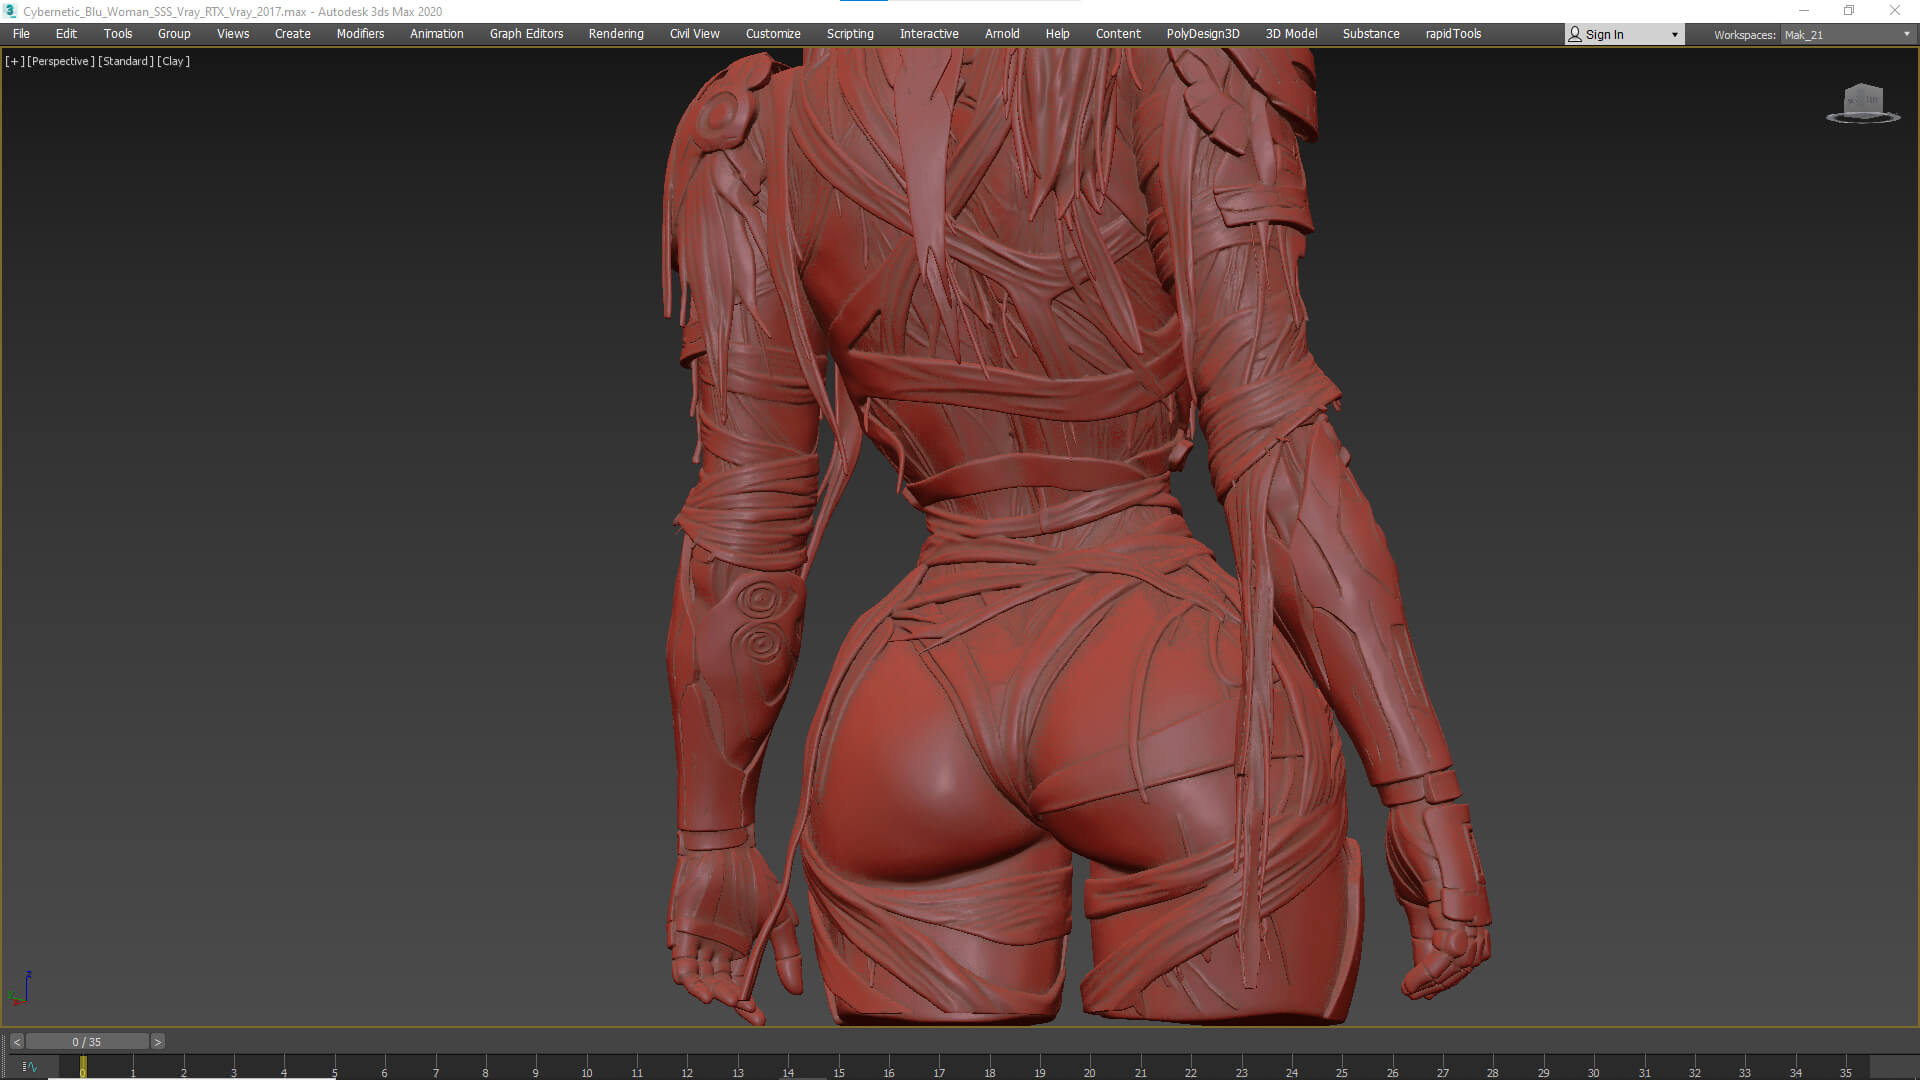
Task: Open the Group menu
Action: click(x=174, y=34)
